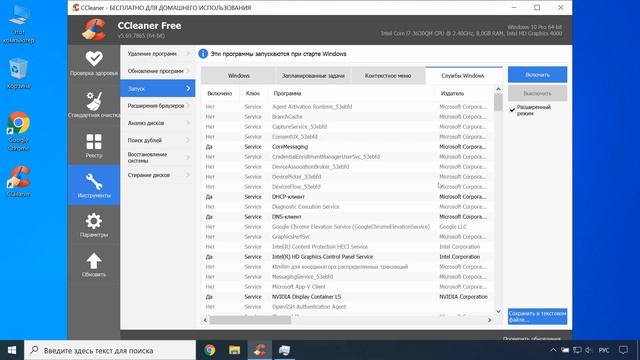The width and height of the screenshot is (640, 360).
Task: Select Microsoft App-V Client row
Action: (347, 287)
